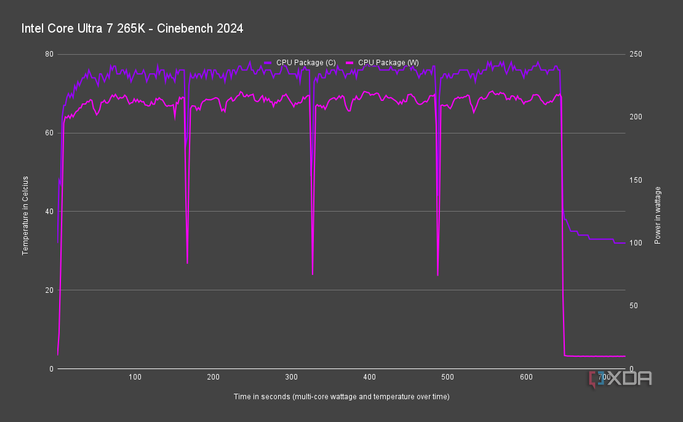This screenshot has height=422, width=683.
Task: Click the magenta legend swatch for CPU Package (W)
Action: (350, 63)
